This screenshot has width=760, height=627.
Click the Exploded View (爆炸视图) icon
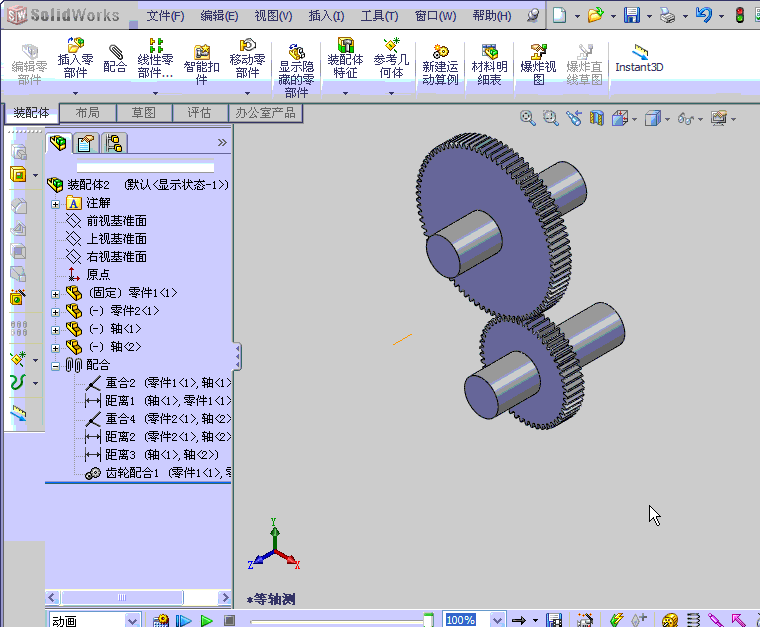(x=538, y=65)
